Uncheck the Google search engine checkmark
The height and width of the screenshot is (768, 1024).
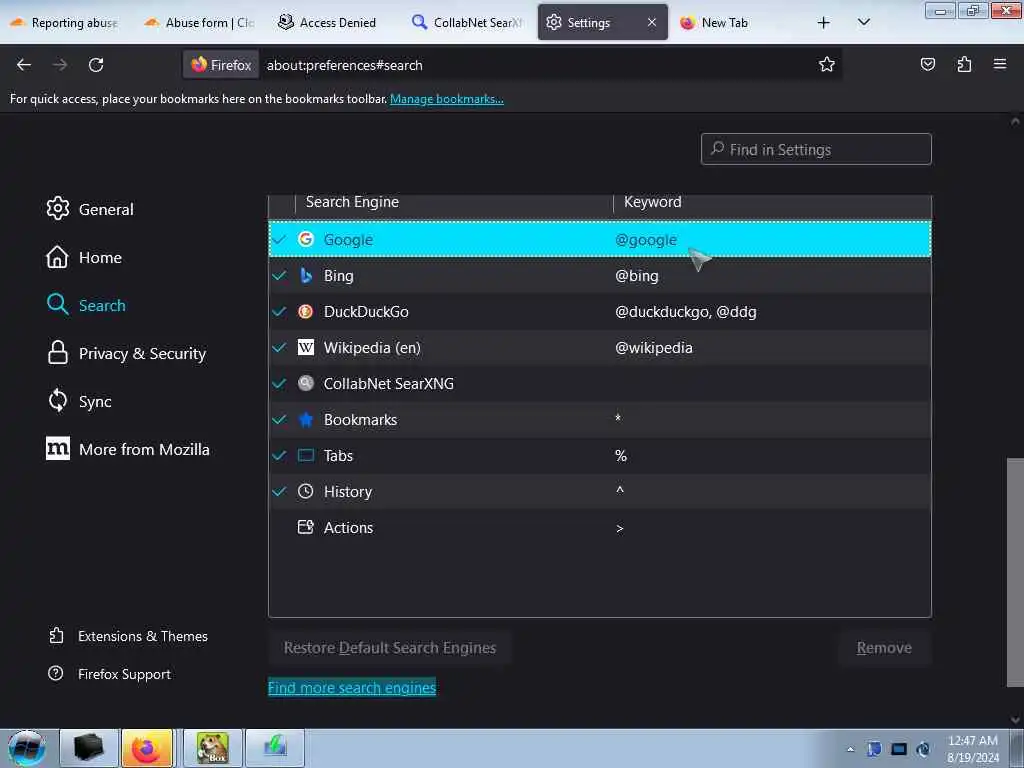coord(280,240)
